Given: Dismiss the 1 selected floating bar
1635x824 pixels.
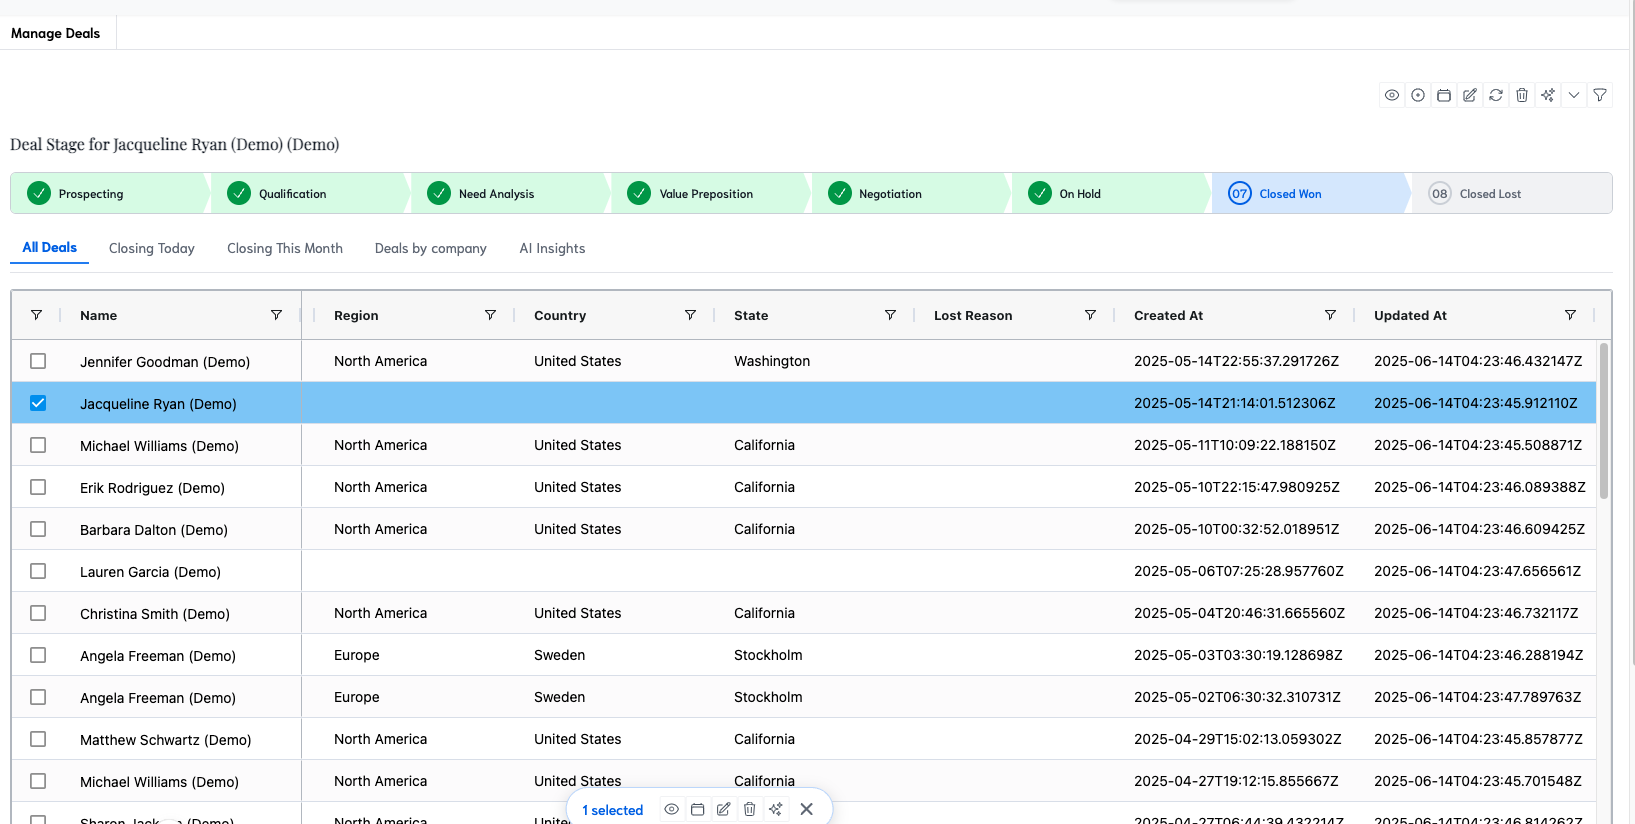Looking at the screenshot, I should (807, 809).
